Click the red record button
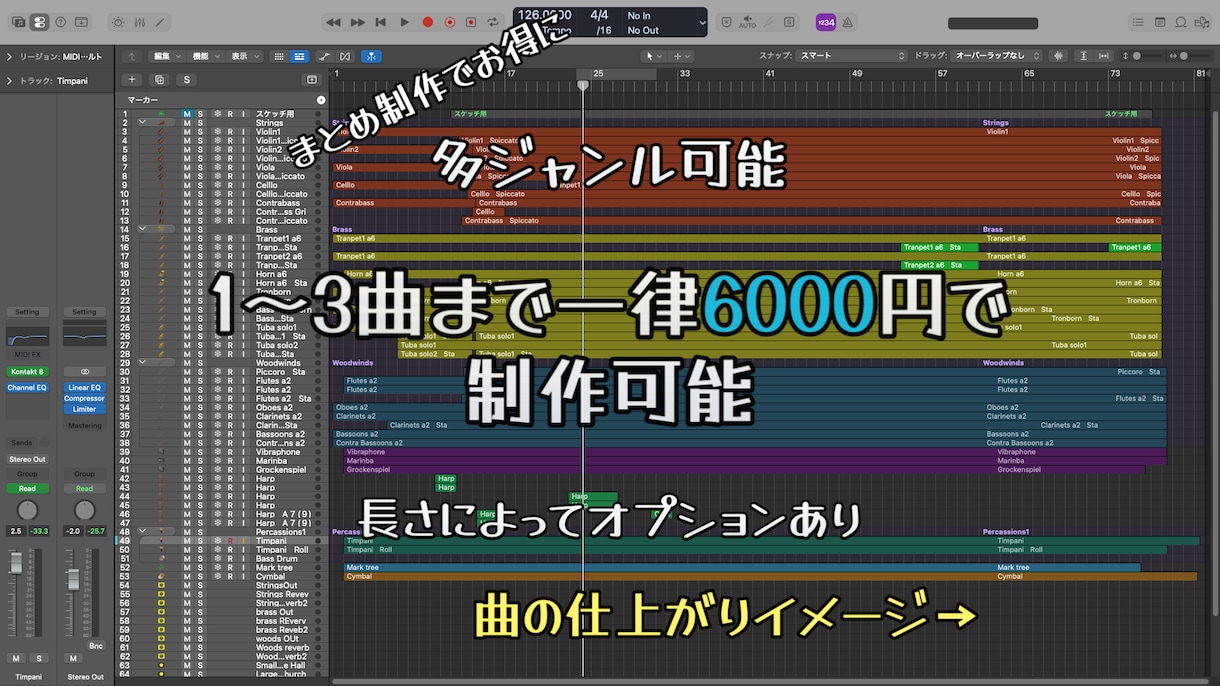The width and height of the screenshot is (1220, 686). point(428,21)
